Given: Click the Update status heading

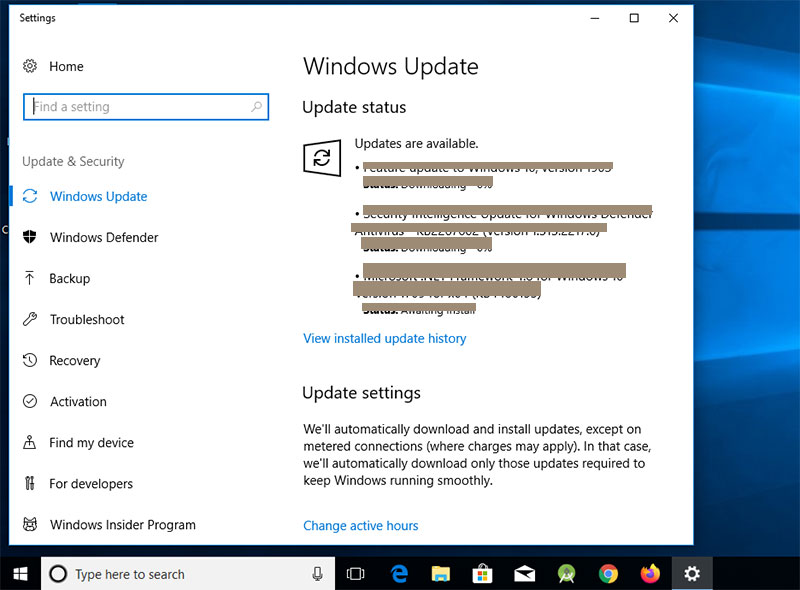Looking at the screenshot, I should (354, 107).
